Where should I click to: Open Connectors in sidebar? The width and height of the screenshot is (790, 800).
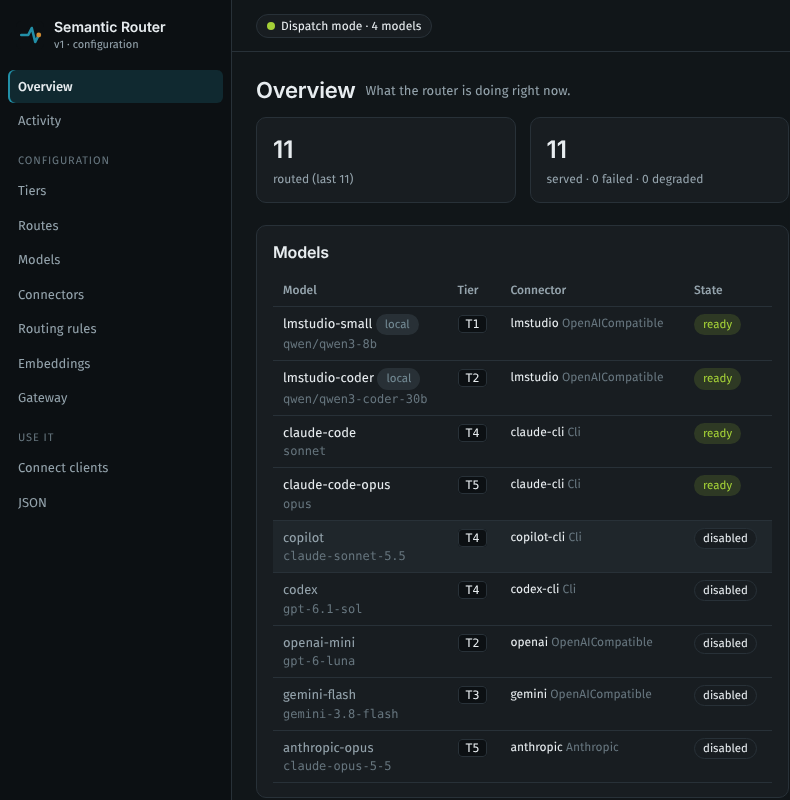coord(51,295)
